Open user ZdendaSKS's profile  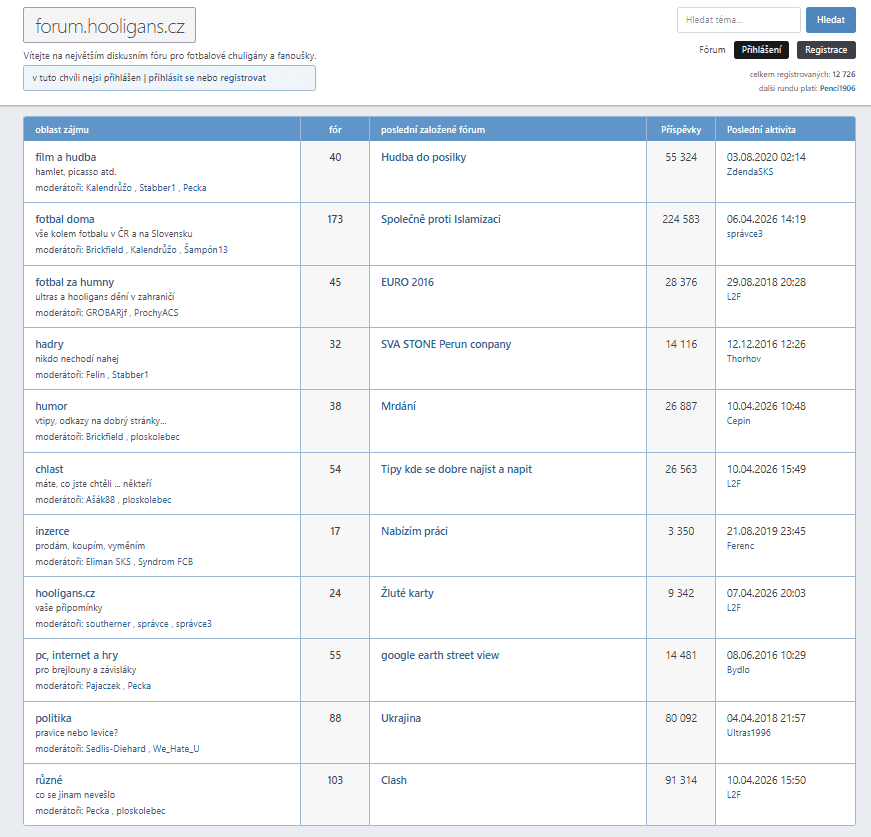tap(749, 172)
